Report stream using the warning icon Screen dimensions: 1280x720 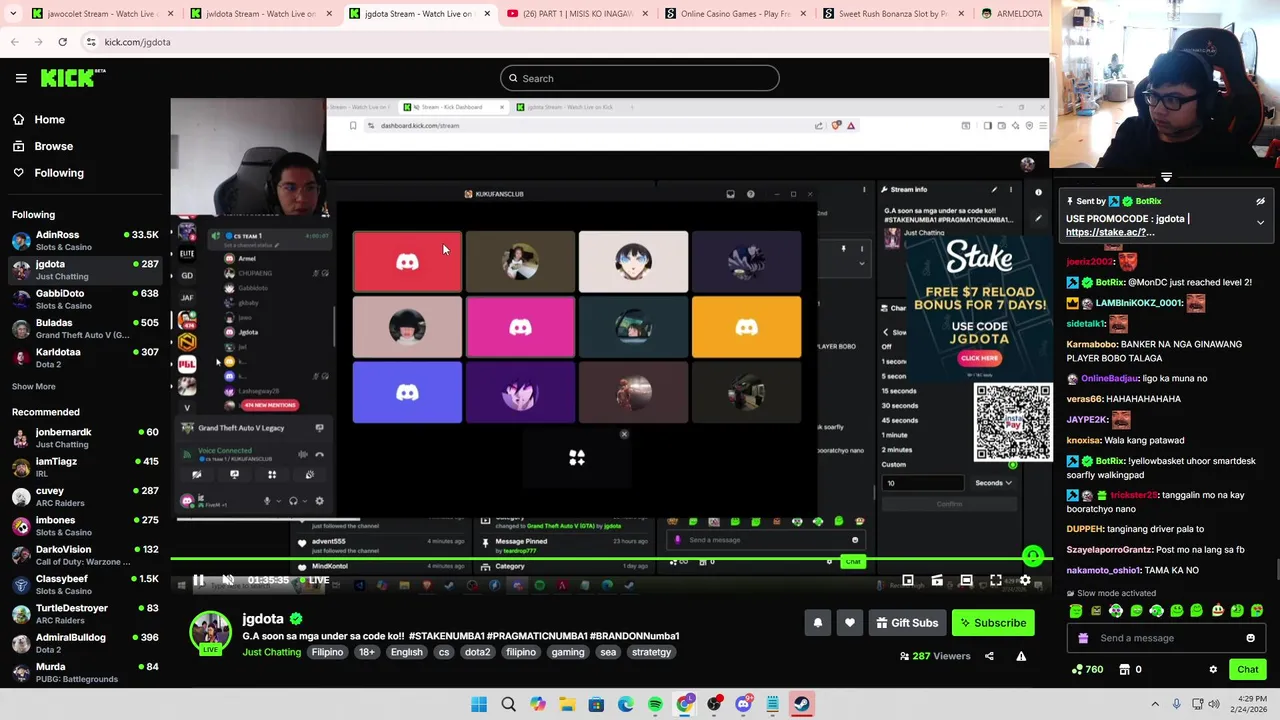(1021, 656)
